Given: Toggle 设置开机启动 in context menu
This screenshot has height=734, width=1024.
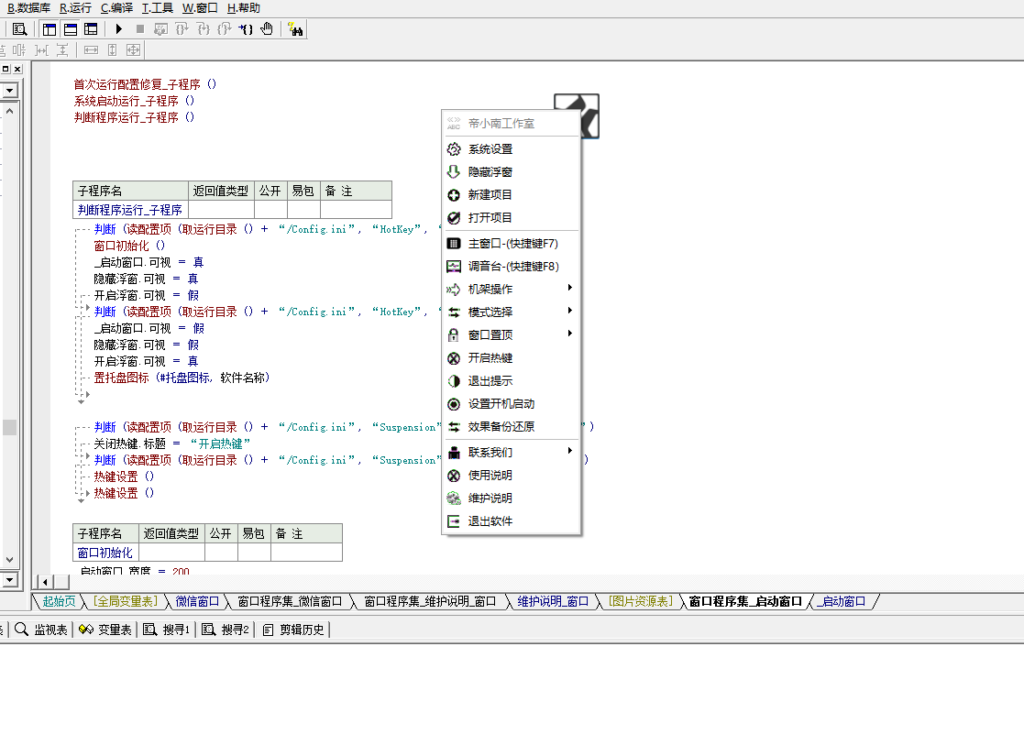Looking at the screenshot, I should (511, 404).
